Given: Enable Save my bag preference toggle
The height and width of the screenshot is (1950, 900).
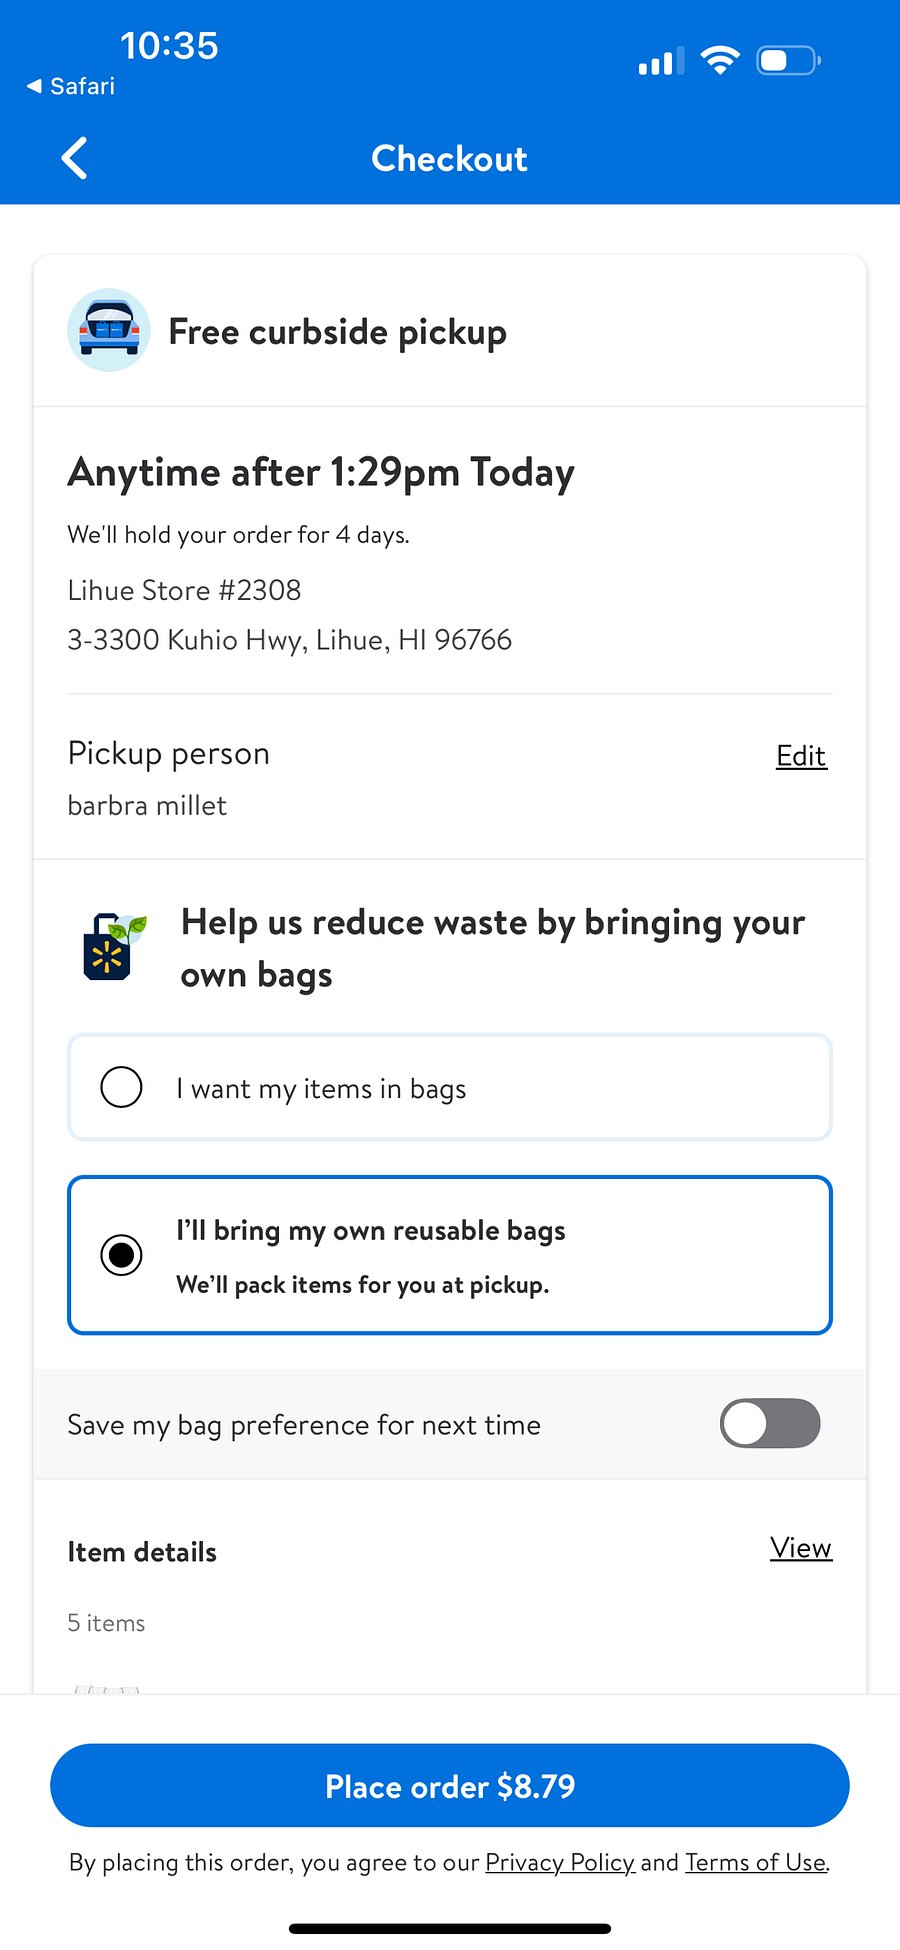Looking at the screenshot, I should (x=770, y=1423).
